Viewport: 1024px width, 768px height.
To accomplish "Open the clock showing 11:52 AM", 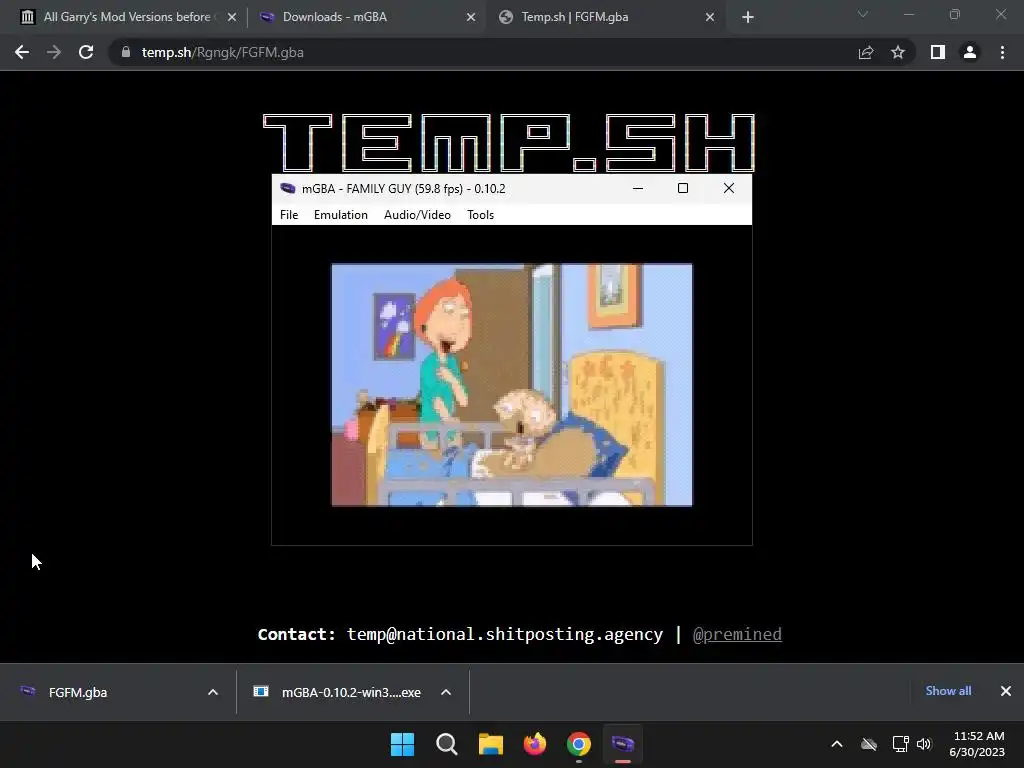I will tap(978, 744).
